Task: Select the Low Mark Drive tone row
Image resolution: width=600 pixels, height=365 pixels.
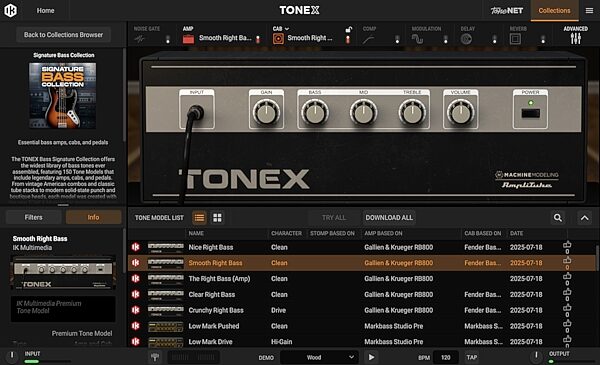Action: click(362, 342)
